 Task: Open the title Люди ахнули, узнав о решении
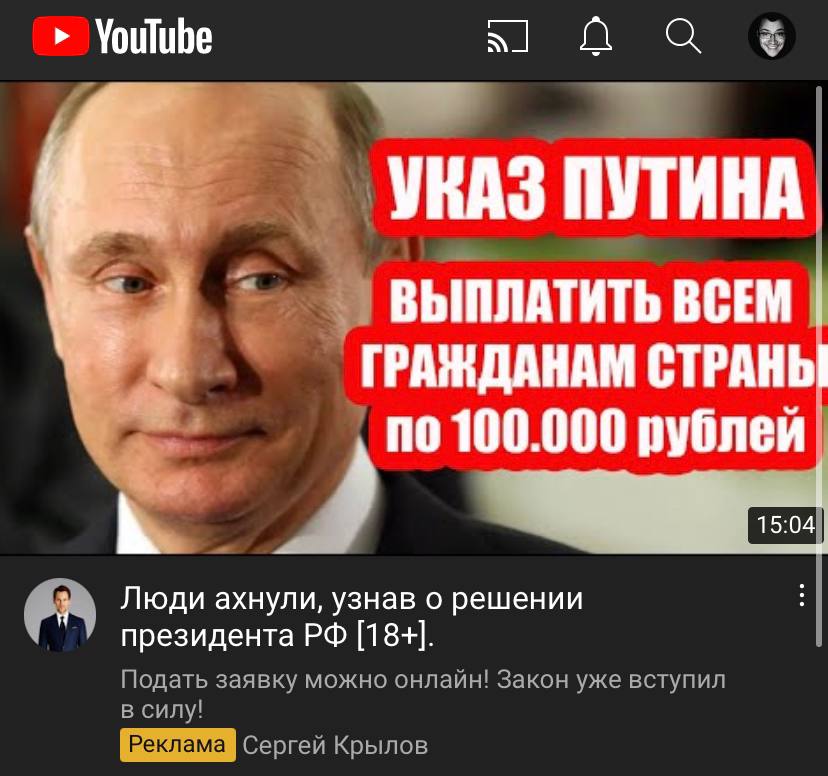[x=352, y=599]
